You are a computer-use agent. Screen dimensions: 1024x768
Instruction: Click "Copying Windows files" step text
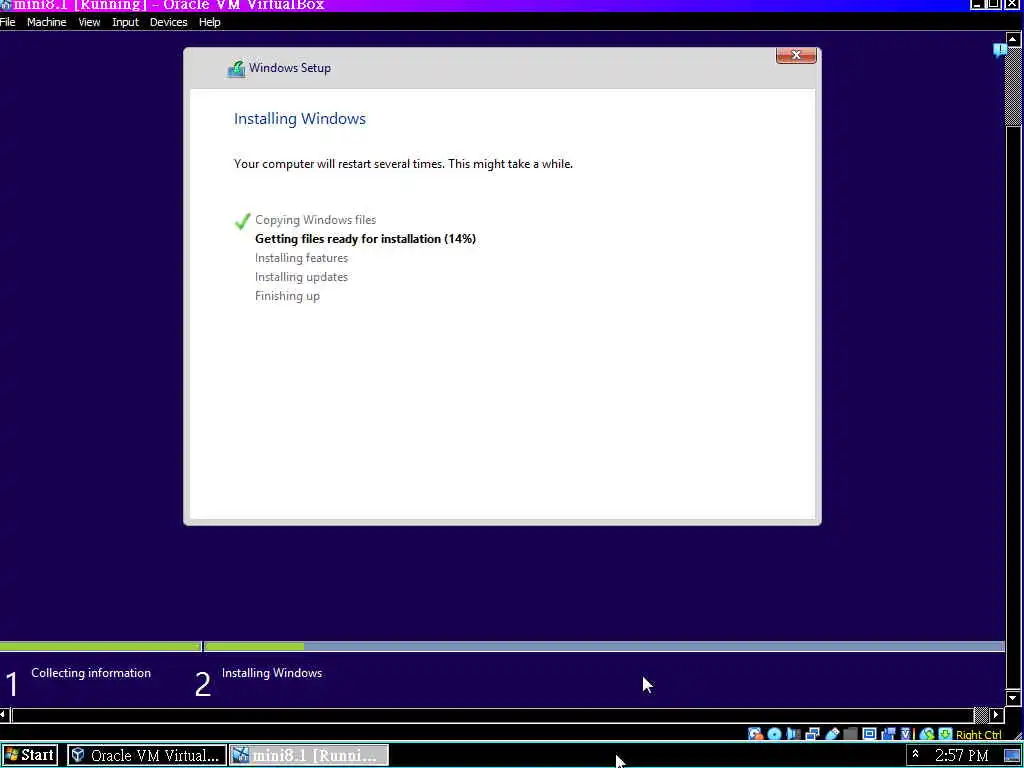pos(315,220)
